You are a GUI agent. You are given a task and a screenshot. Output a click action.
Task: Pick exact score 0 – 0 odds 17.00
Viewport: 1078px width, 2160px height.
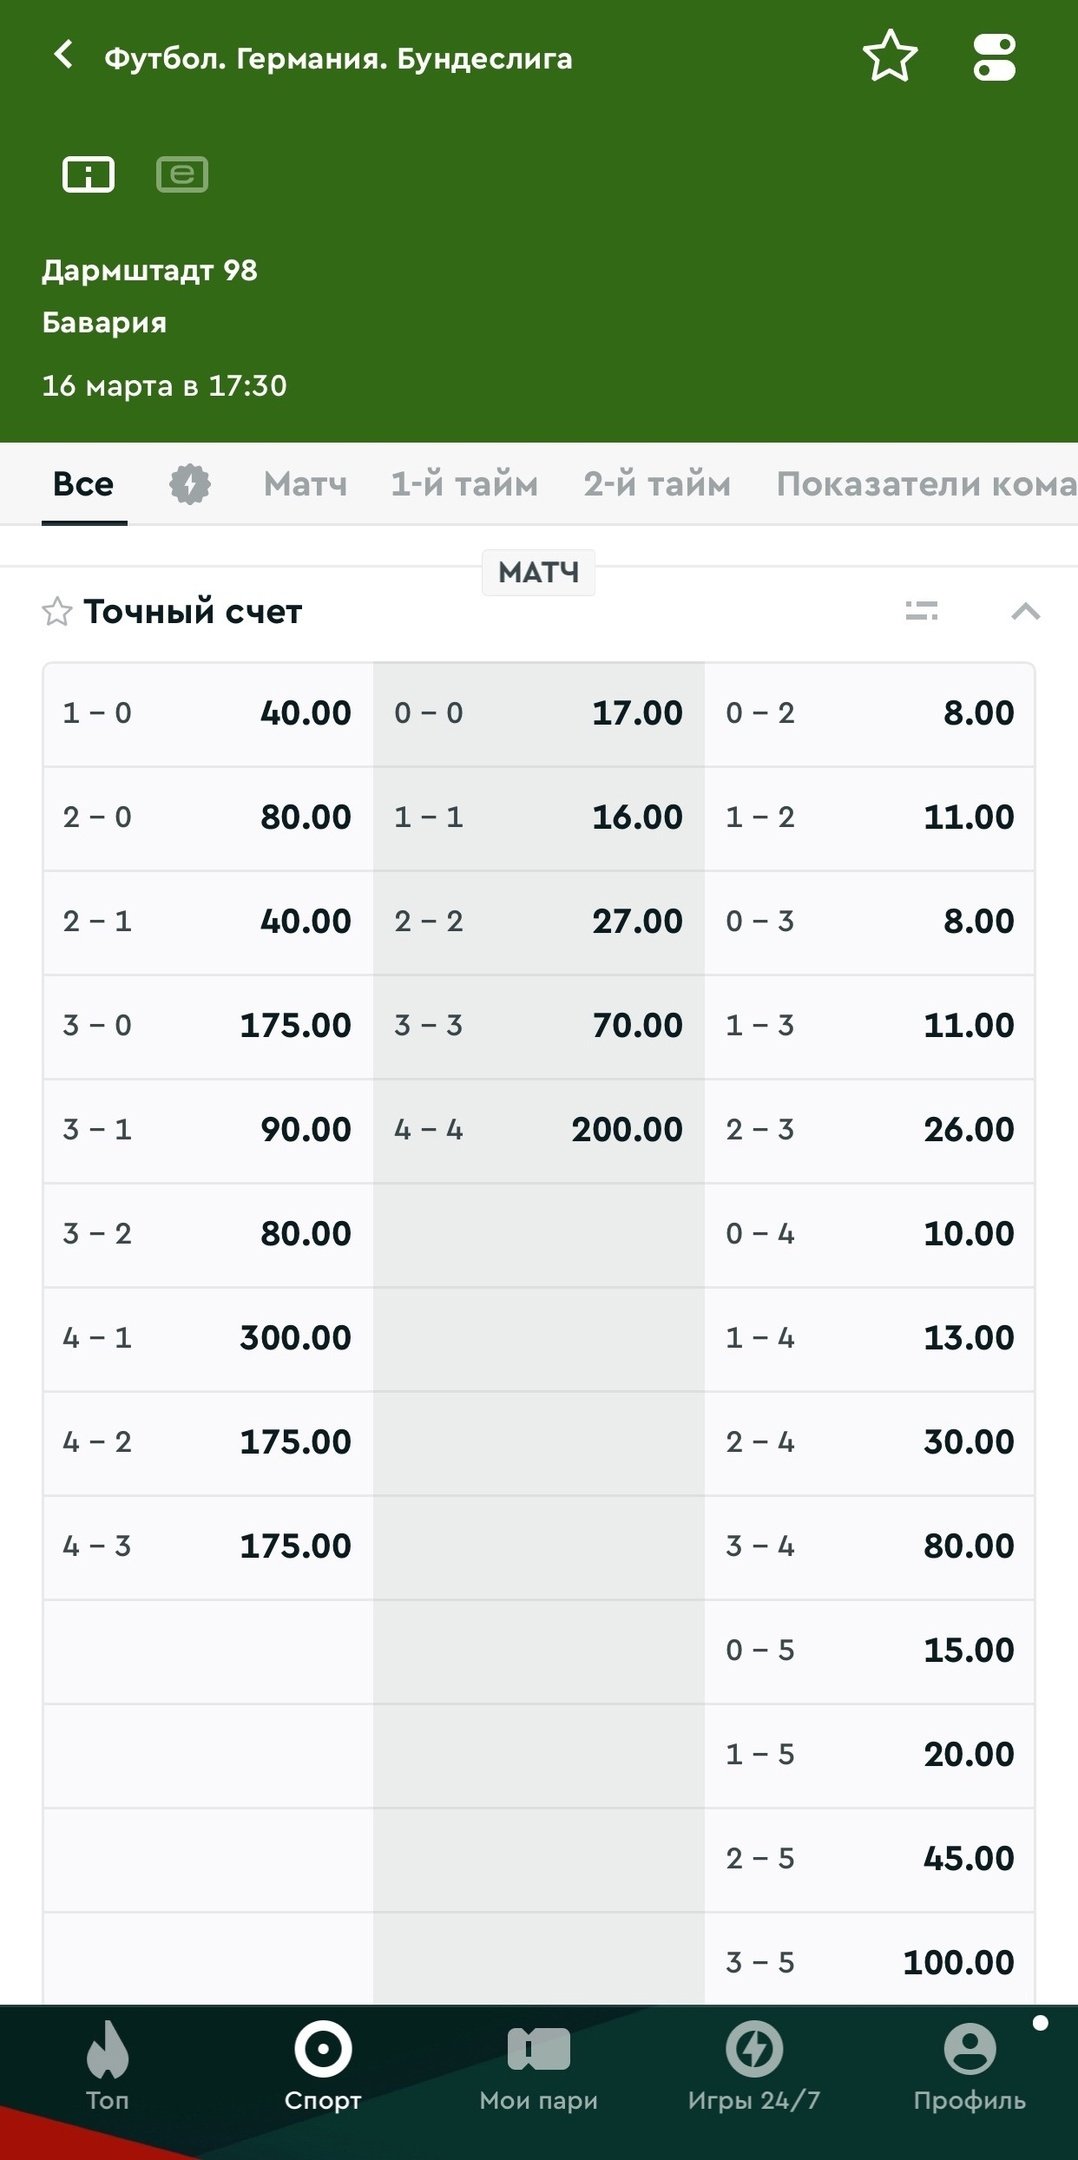coord(538,714)
